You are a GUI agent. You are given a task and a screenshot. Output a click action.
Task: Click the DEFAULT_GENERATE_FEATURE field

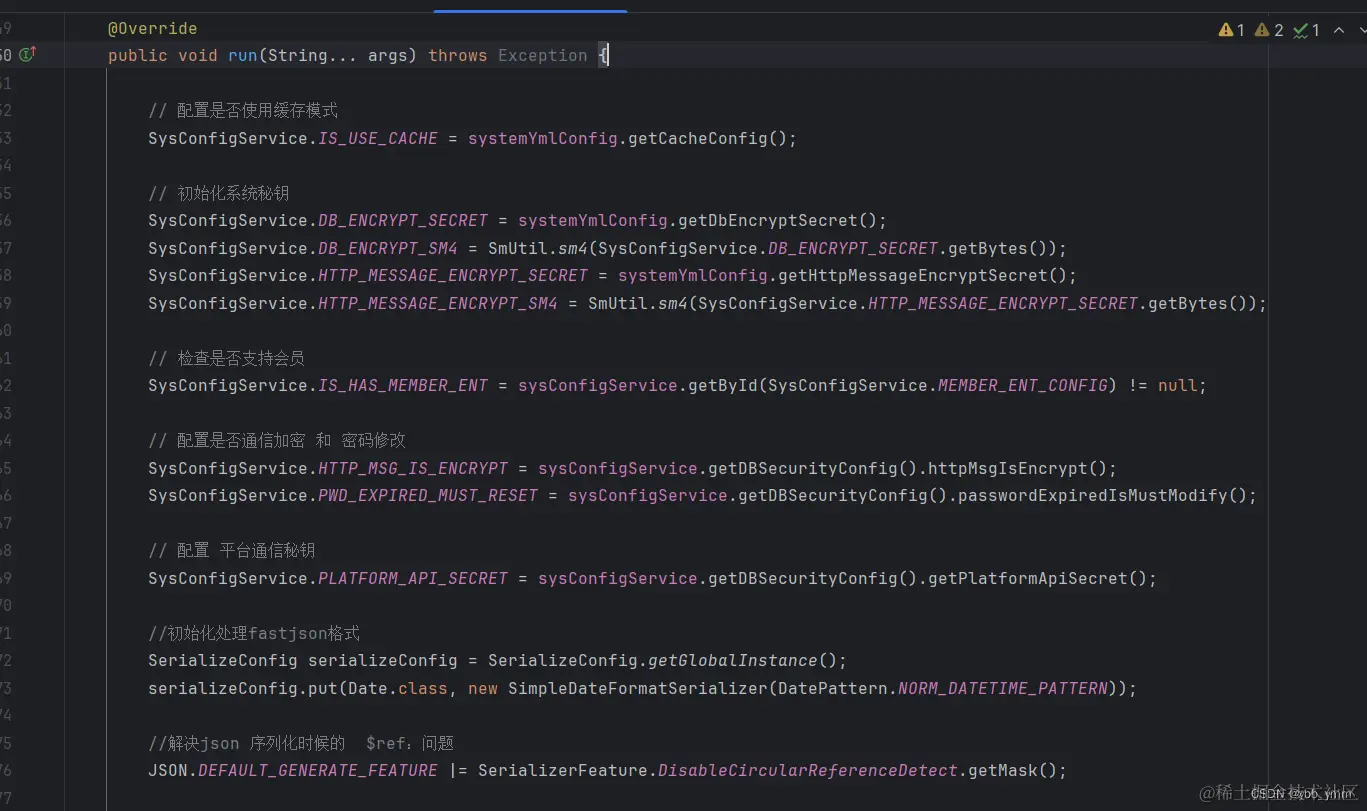[x=318, y=770]
